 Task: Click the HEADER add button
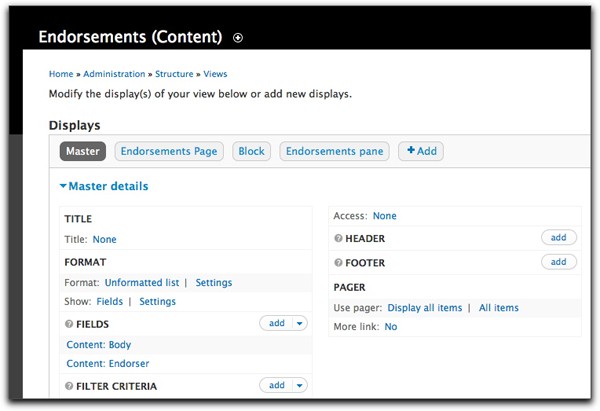(x=558, y=238)
